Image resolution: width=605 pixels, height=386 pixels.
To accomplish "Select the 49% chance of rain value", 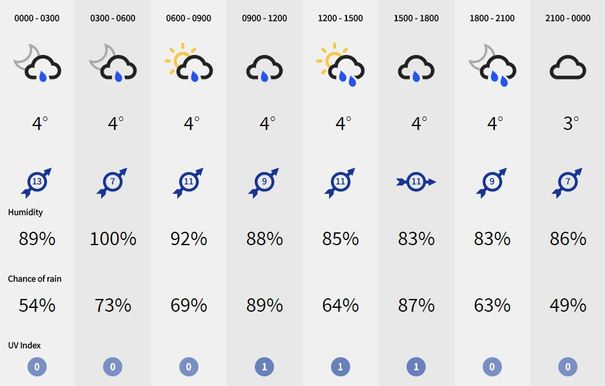I will click(568, 305).
